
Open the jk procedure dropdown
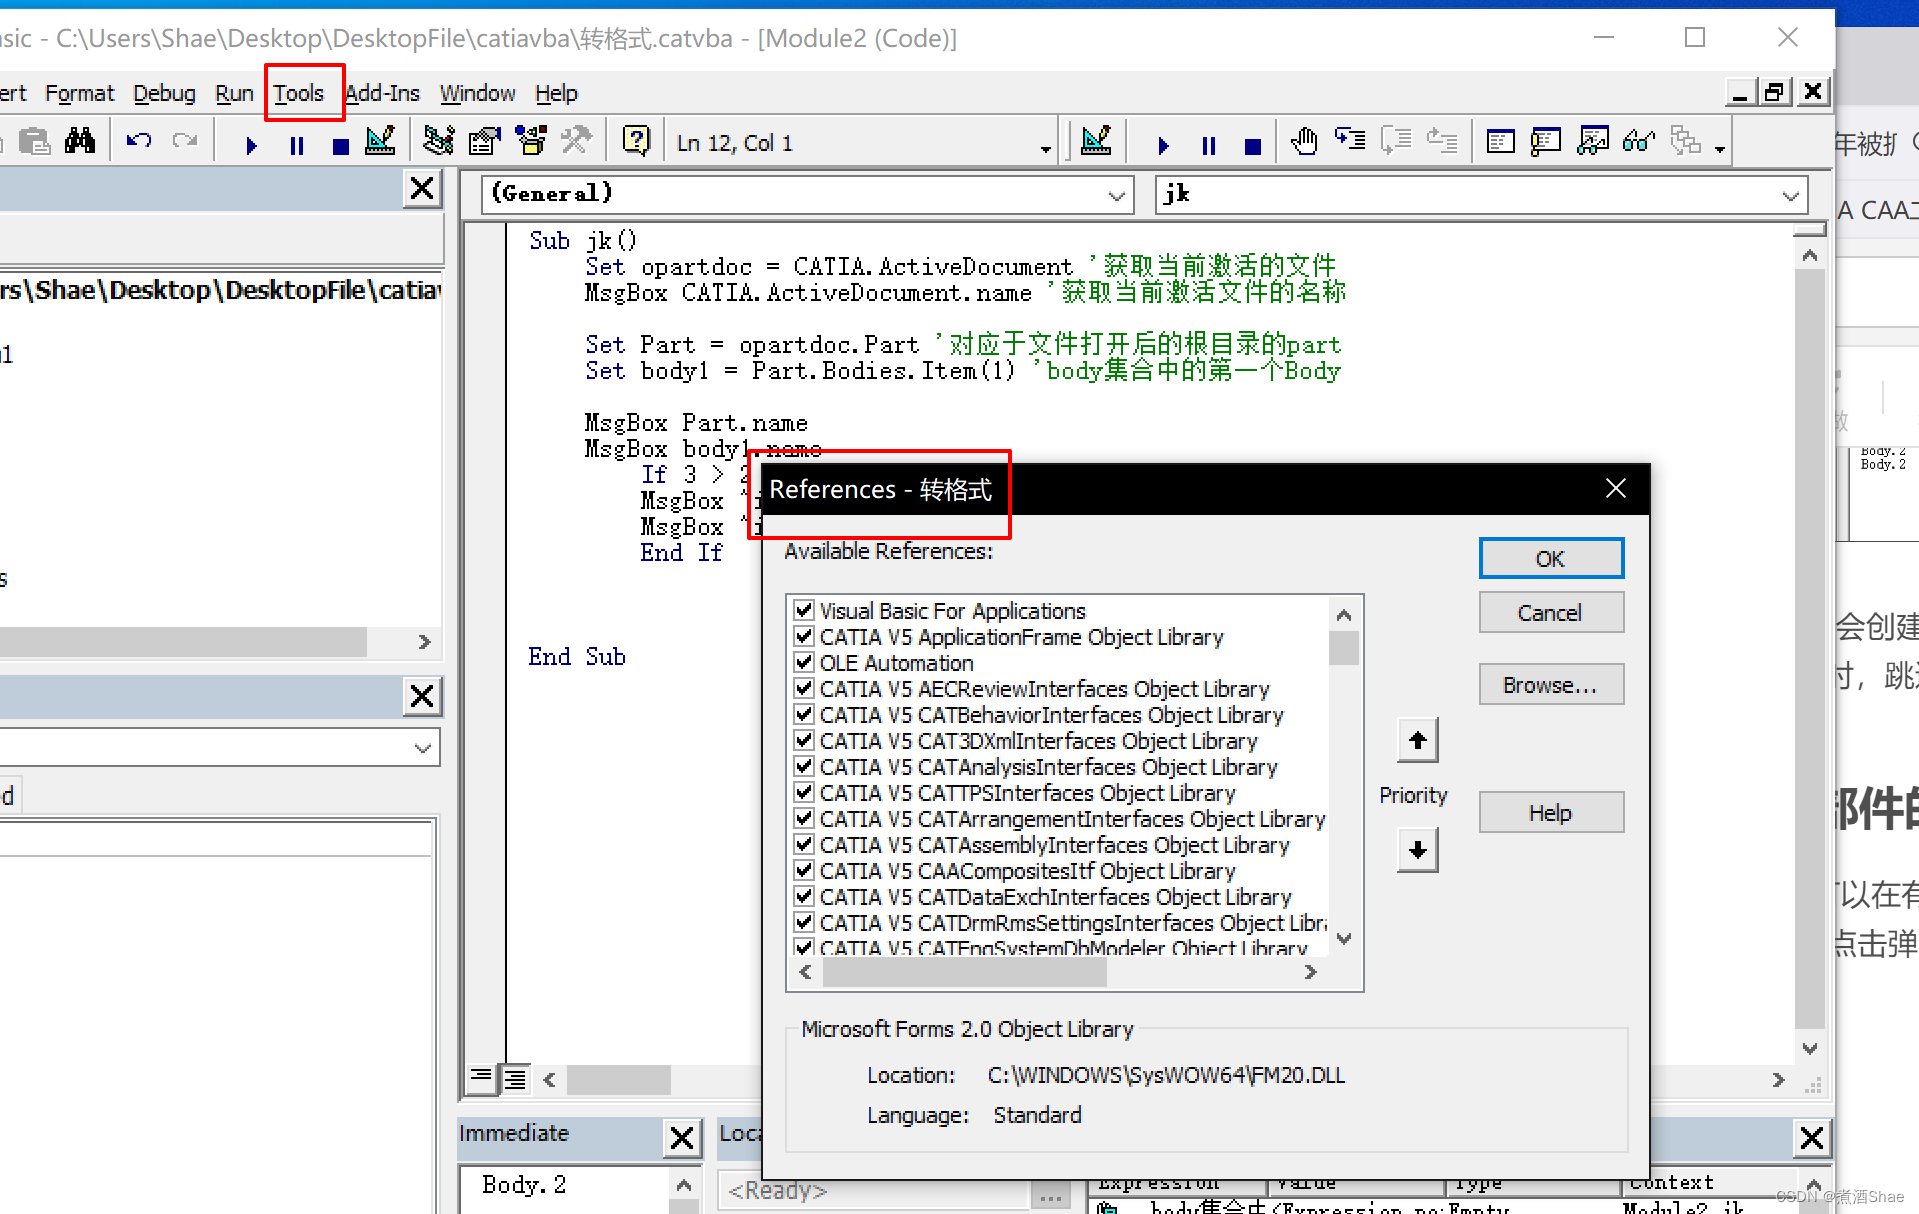(1791, 195)
